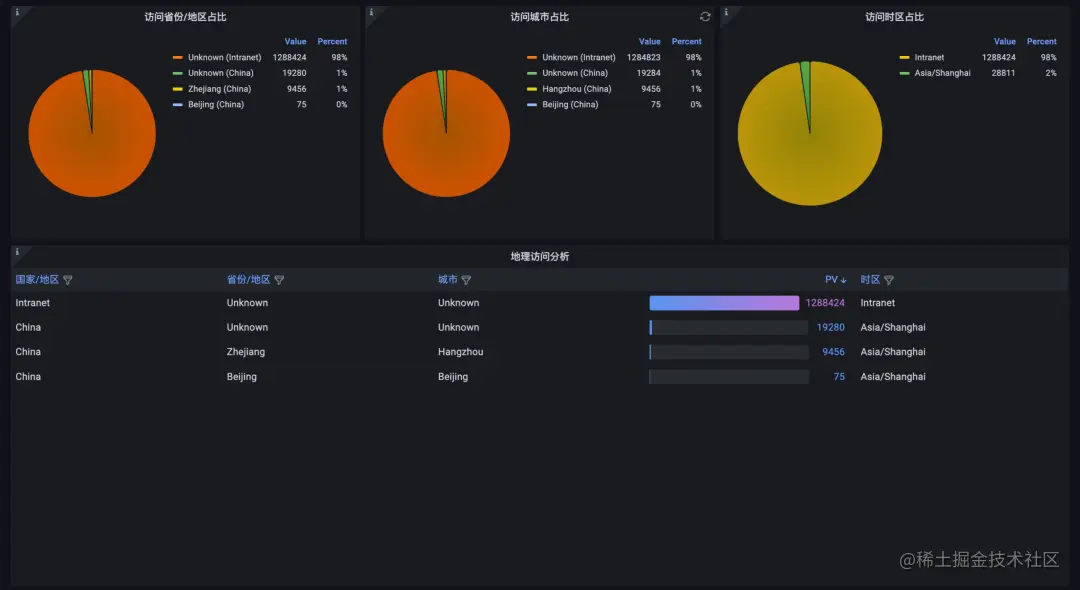This screenshot has height=590, width=1080.
Task: Toggle Zhejiang (China) legend series
Action: click(219, 89)
